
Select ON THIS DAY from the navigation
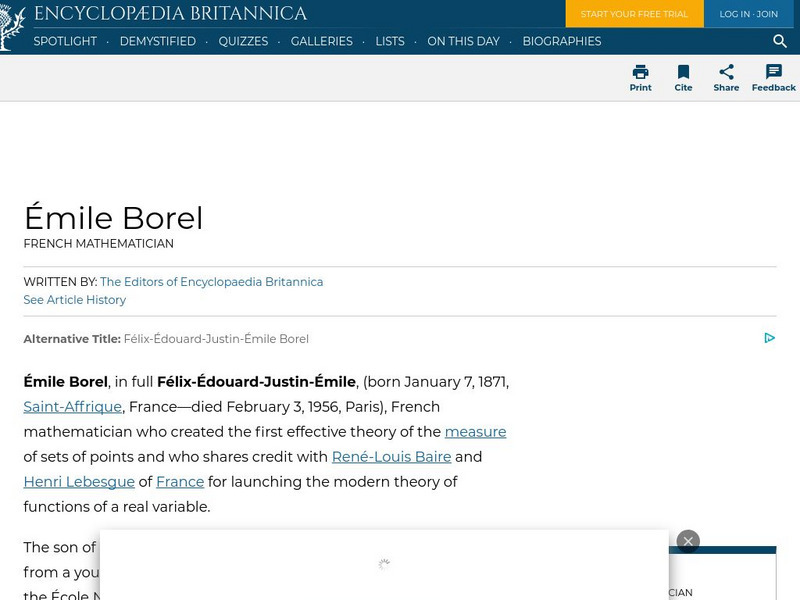pos(462,42)
